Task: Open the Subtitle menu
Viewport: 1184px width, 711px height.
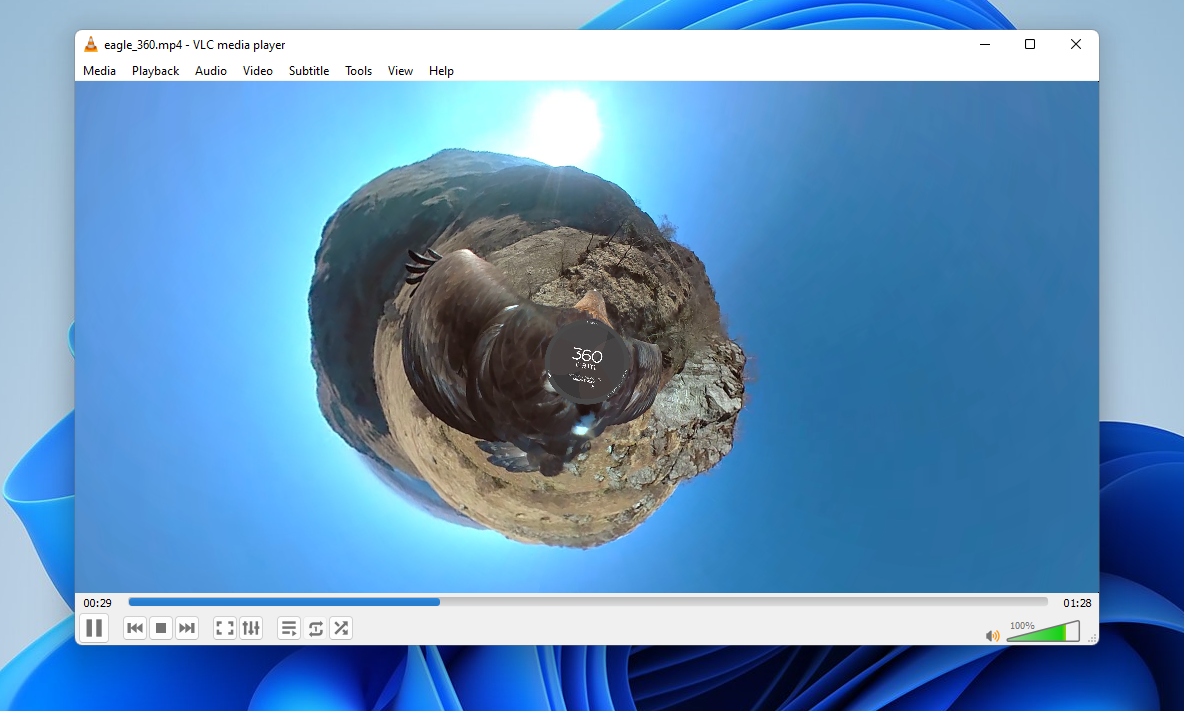Action: (x=308, y=70)
